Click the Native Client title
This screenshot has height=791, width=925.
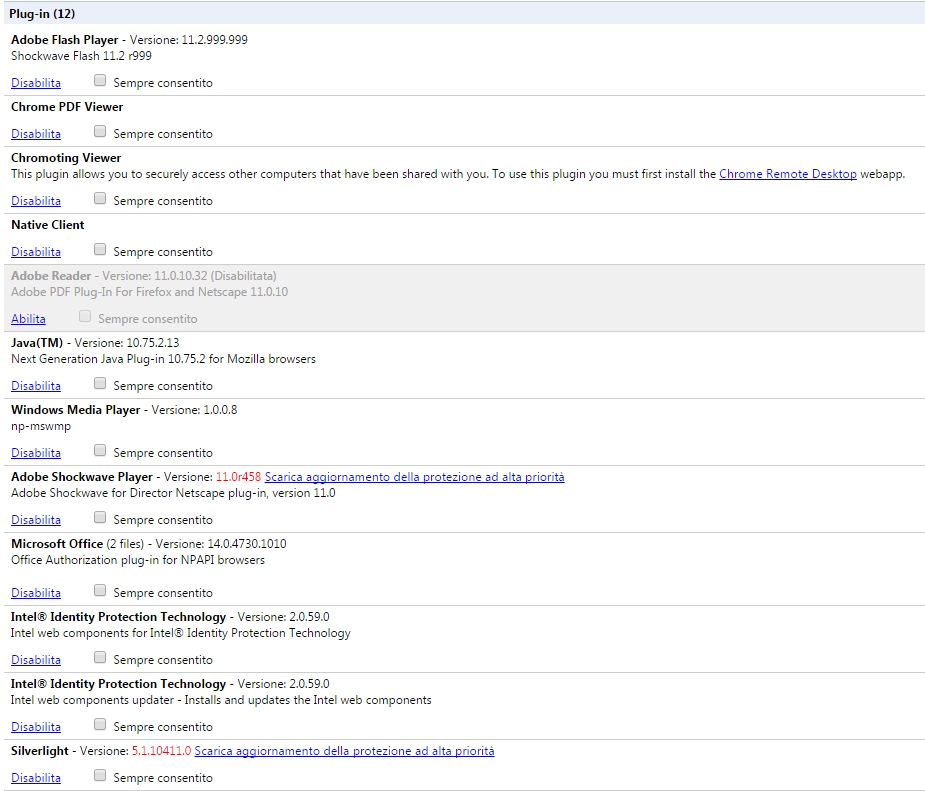click(x=47, y=225)
